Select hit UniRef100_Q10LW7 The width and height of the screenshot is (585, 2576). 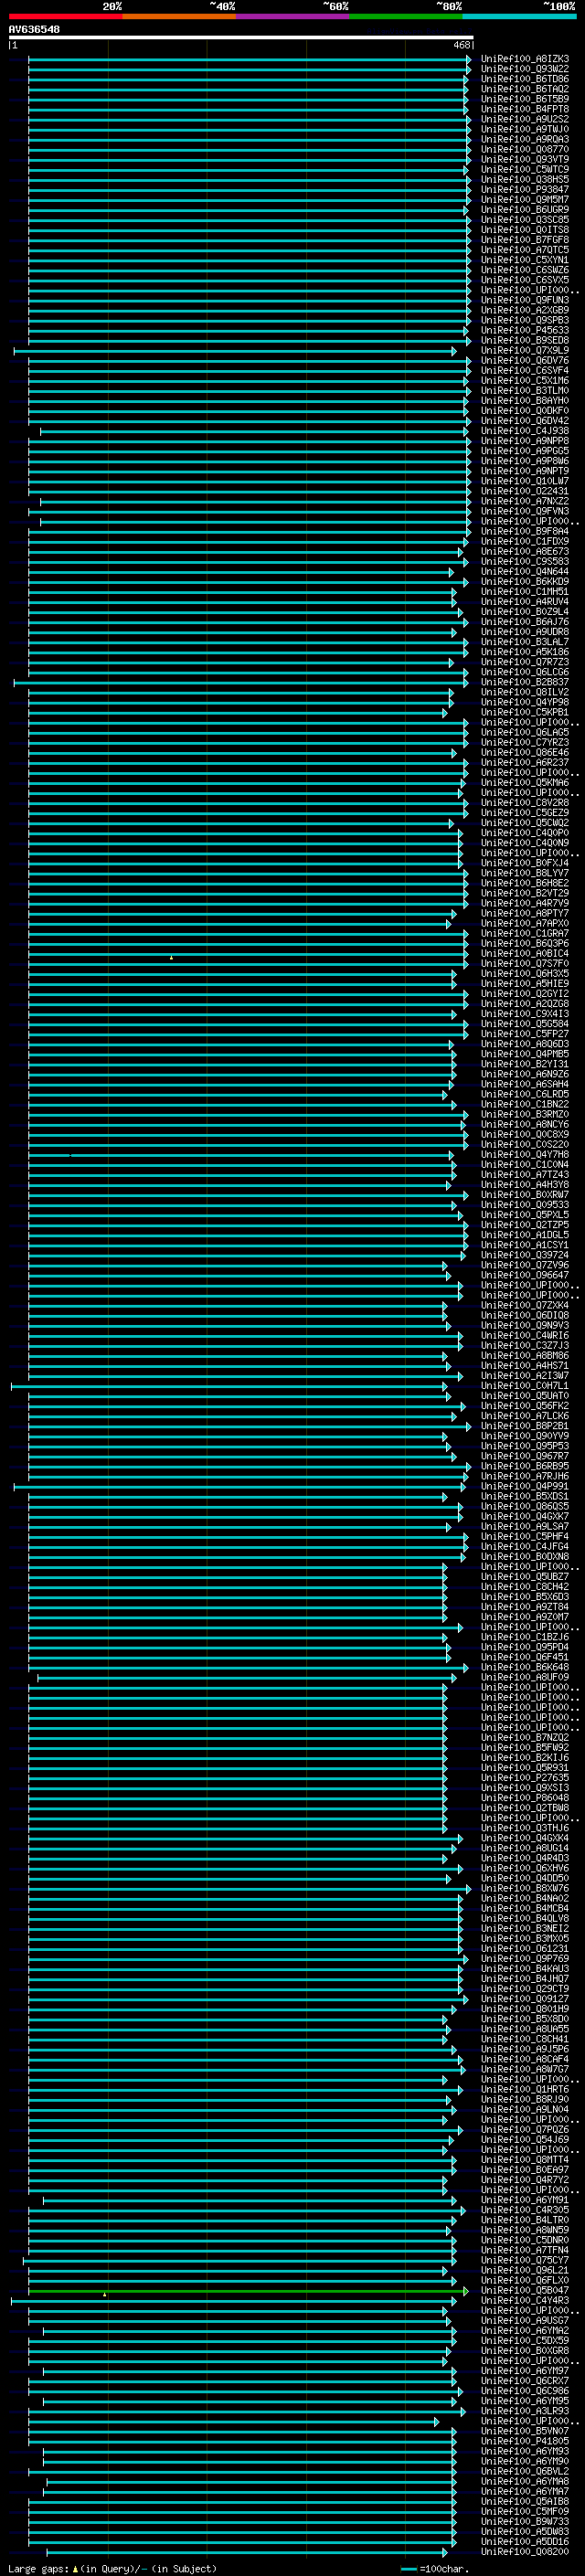click(525, 481)
